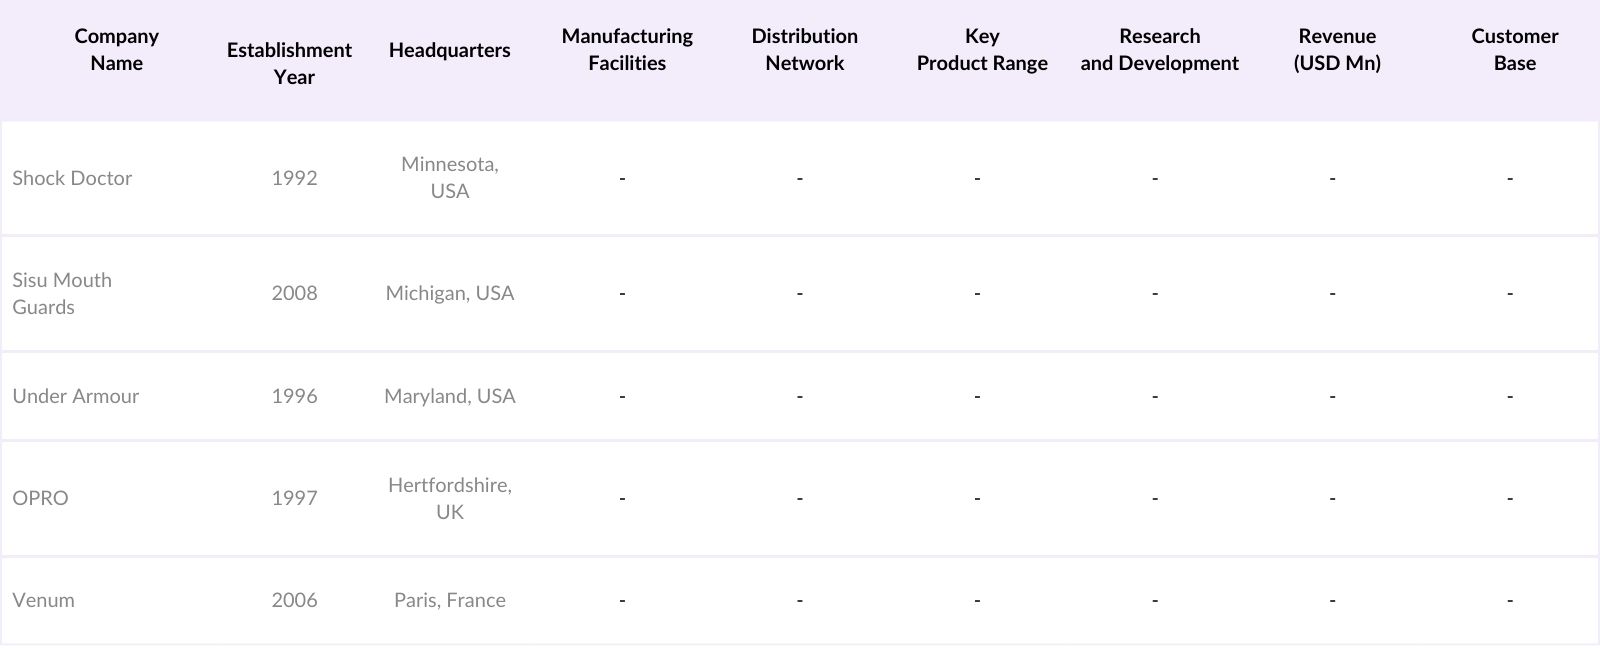Click the Michigan, USA headquarters cell
Viewport: 1600px width, 653px height.
tap(450, 293)
